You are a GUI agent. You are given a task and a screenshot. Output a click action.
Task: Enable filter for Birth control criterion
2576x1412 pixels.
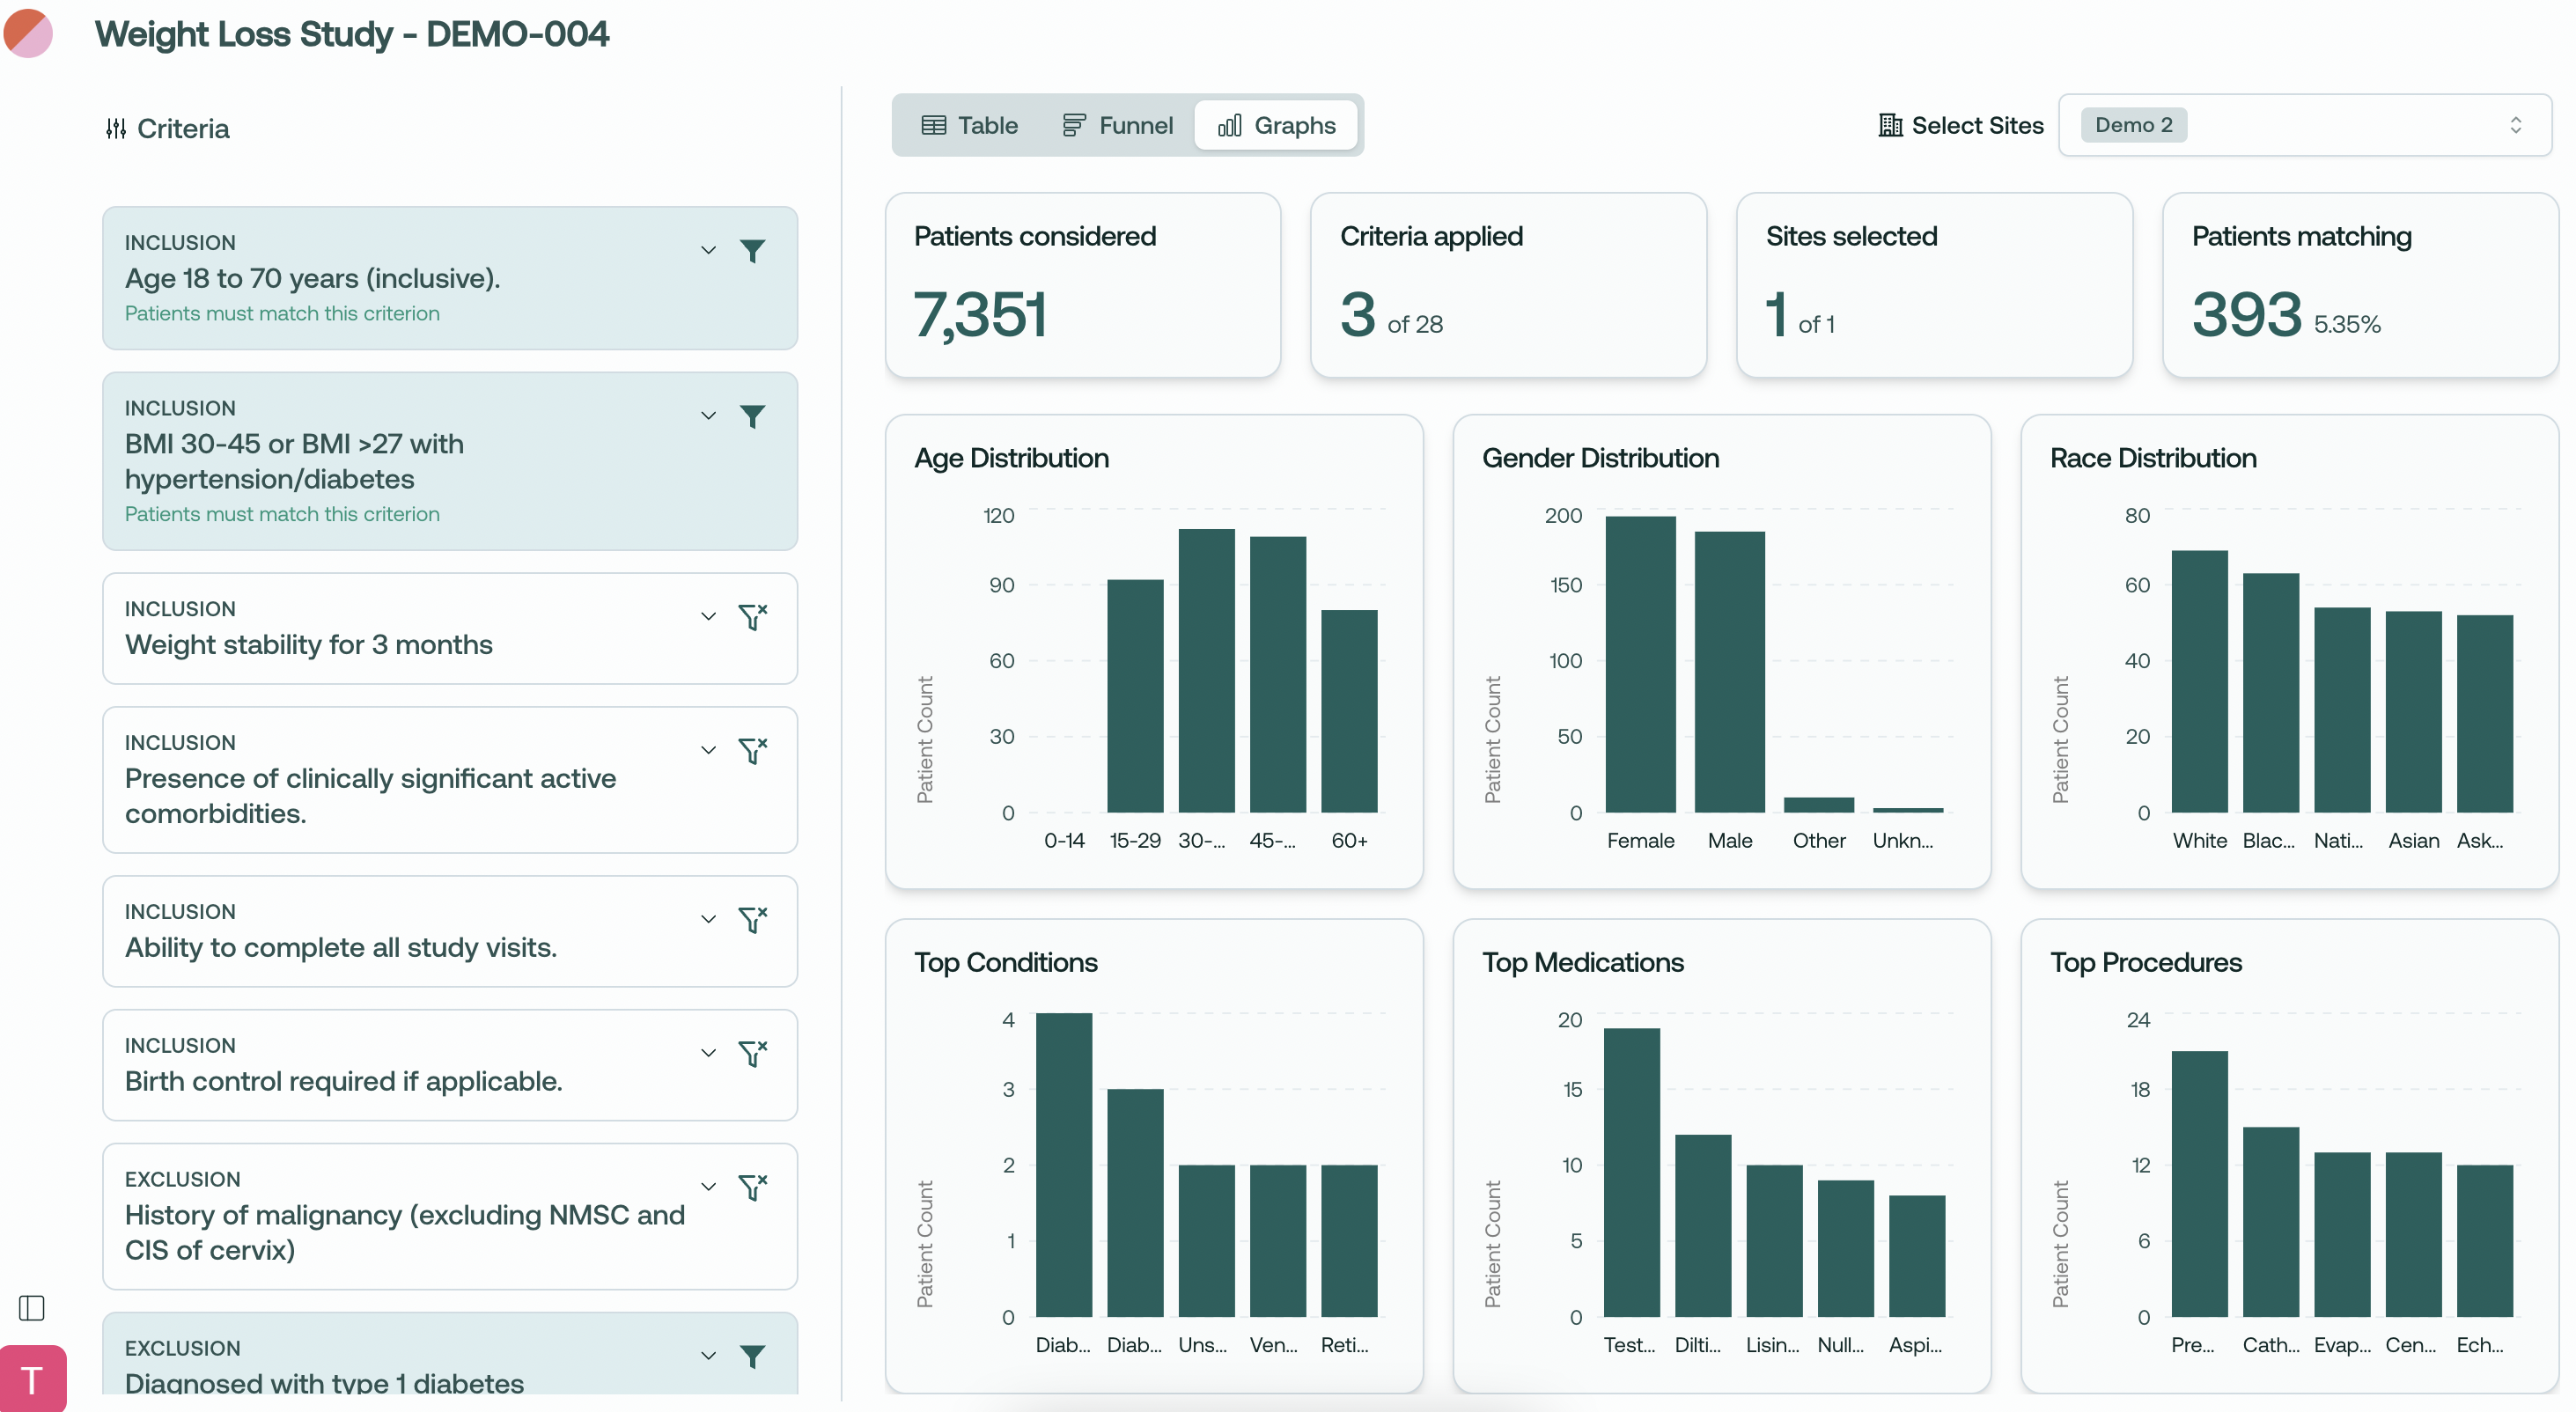click(752, 1053)
